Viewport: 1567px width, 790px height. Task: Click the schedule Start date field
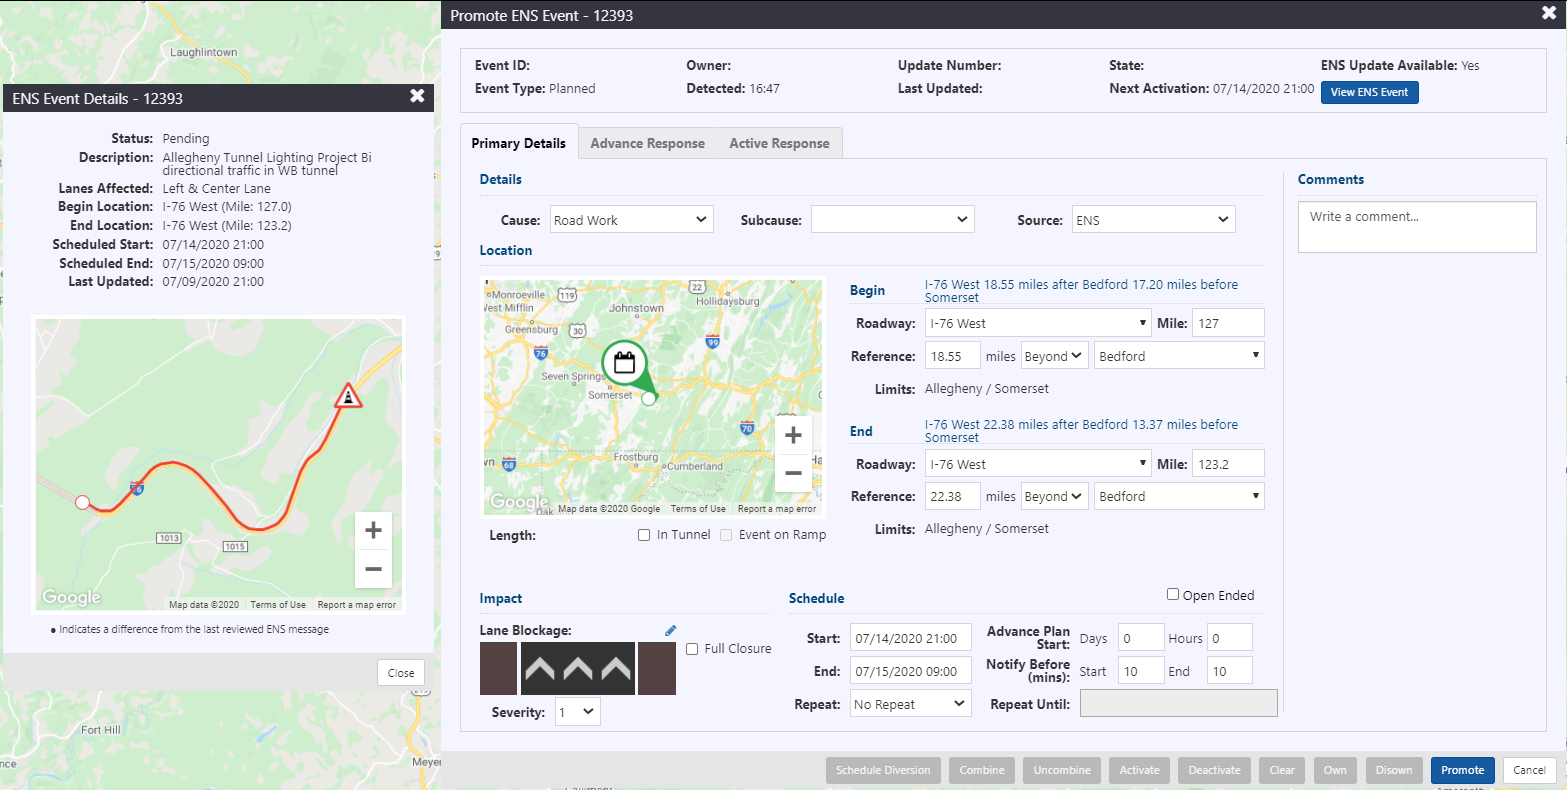[x=910, y=638]
